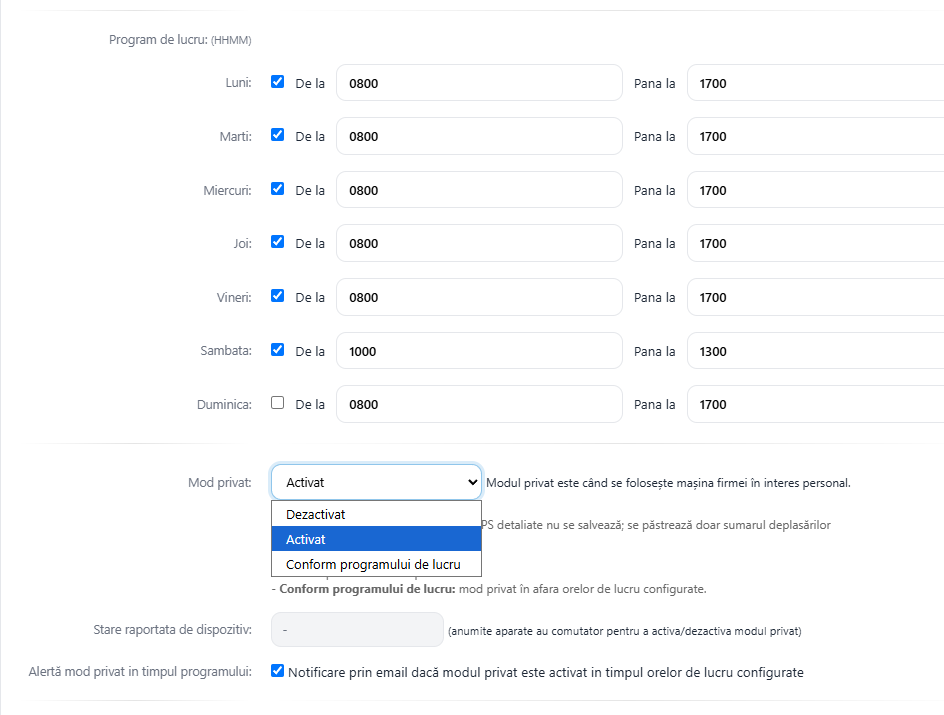Select the Joi De la time field
Viewport: 944px width, 715px height.
479,243
